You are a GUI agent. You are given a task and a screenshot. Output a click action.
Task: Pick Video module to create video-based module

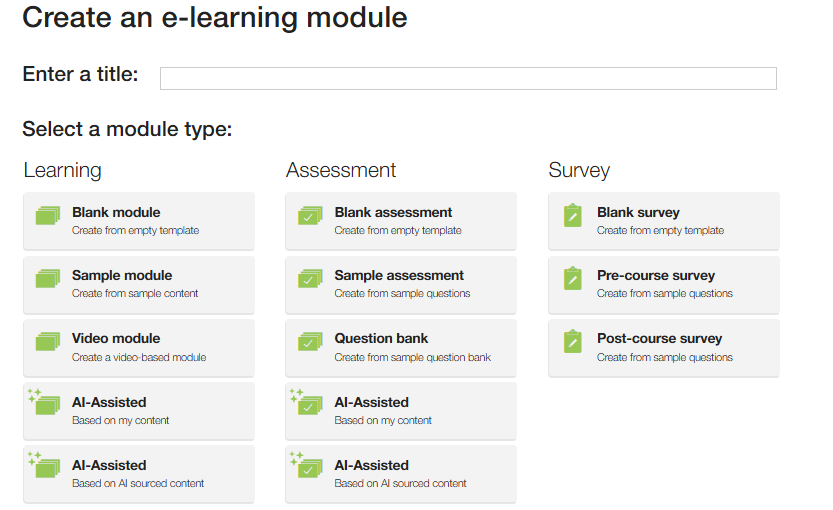[139, 348]
